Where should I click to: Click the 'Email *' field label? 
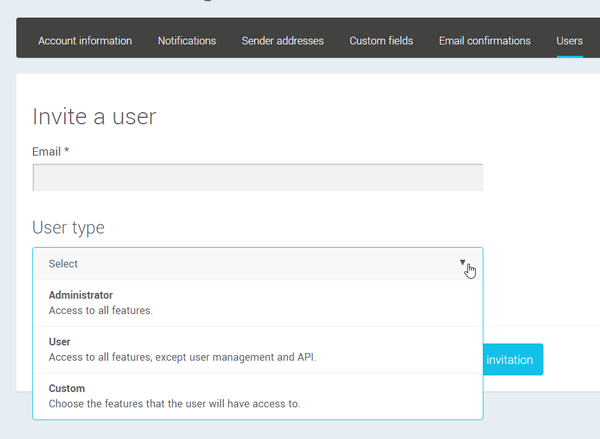[48, 151]
